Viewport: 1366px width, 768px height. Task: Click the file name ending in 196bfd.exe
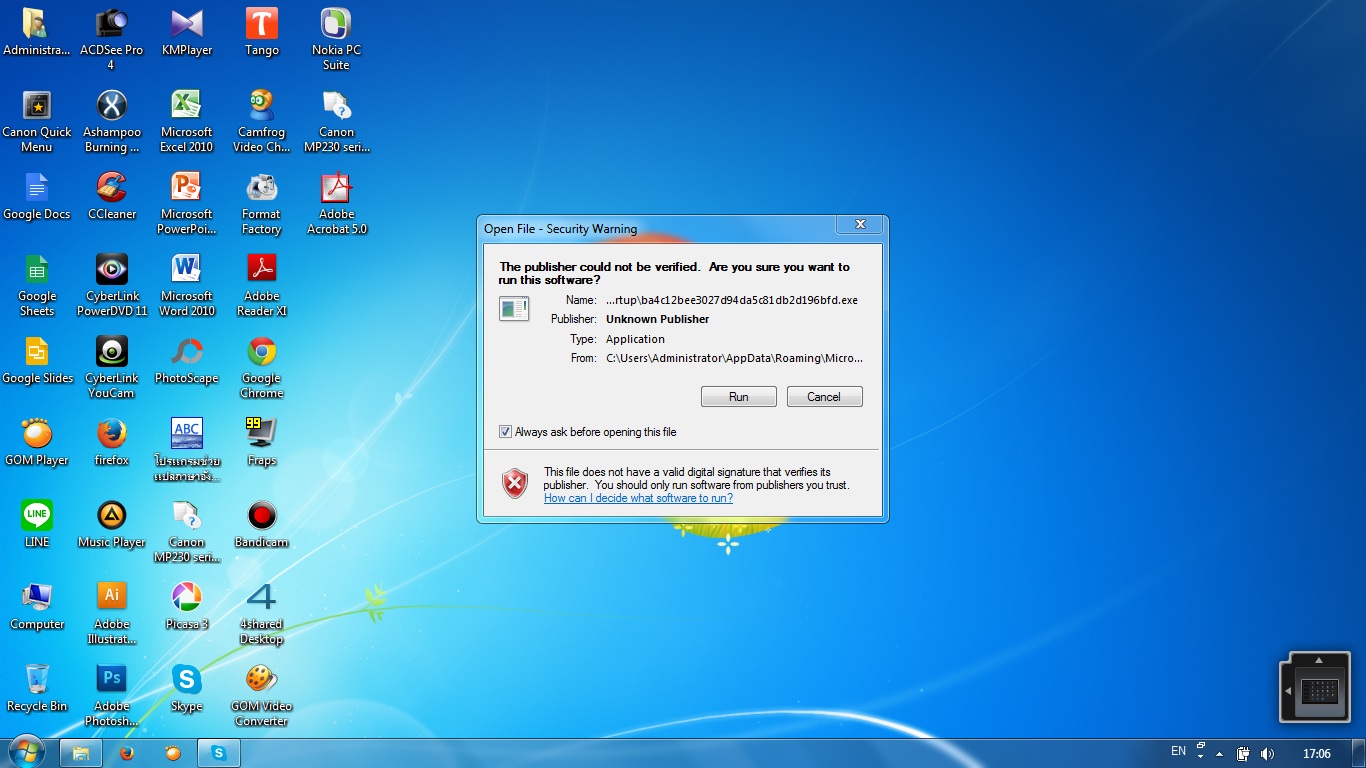[x=732, y=300]
